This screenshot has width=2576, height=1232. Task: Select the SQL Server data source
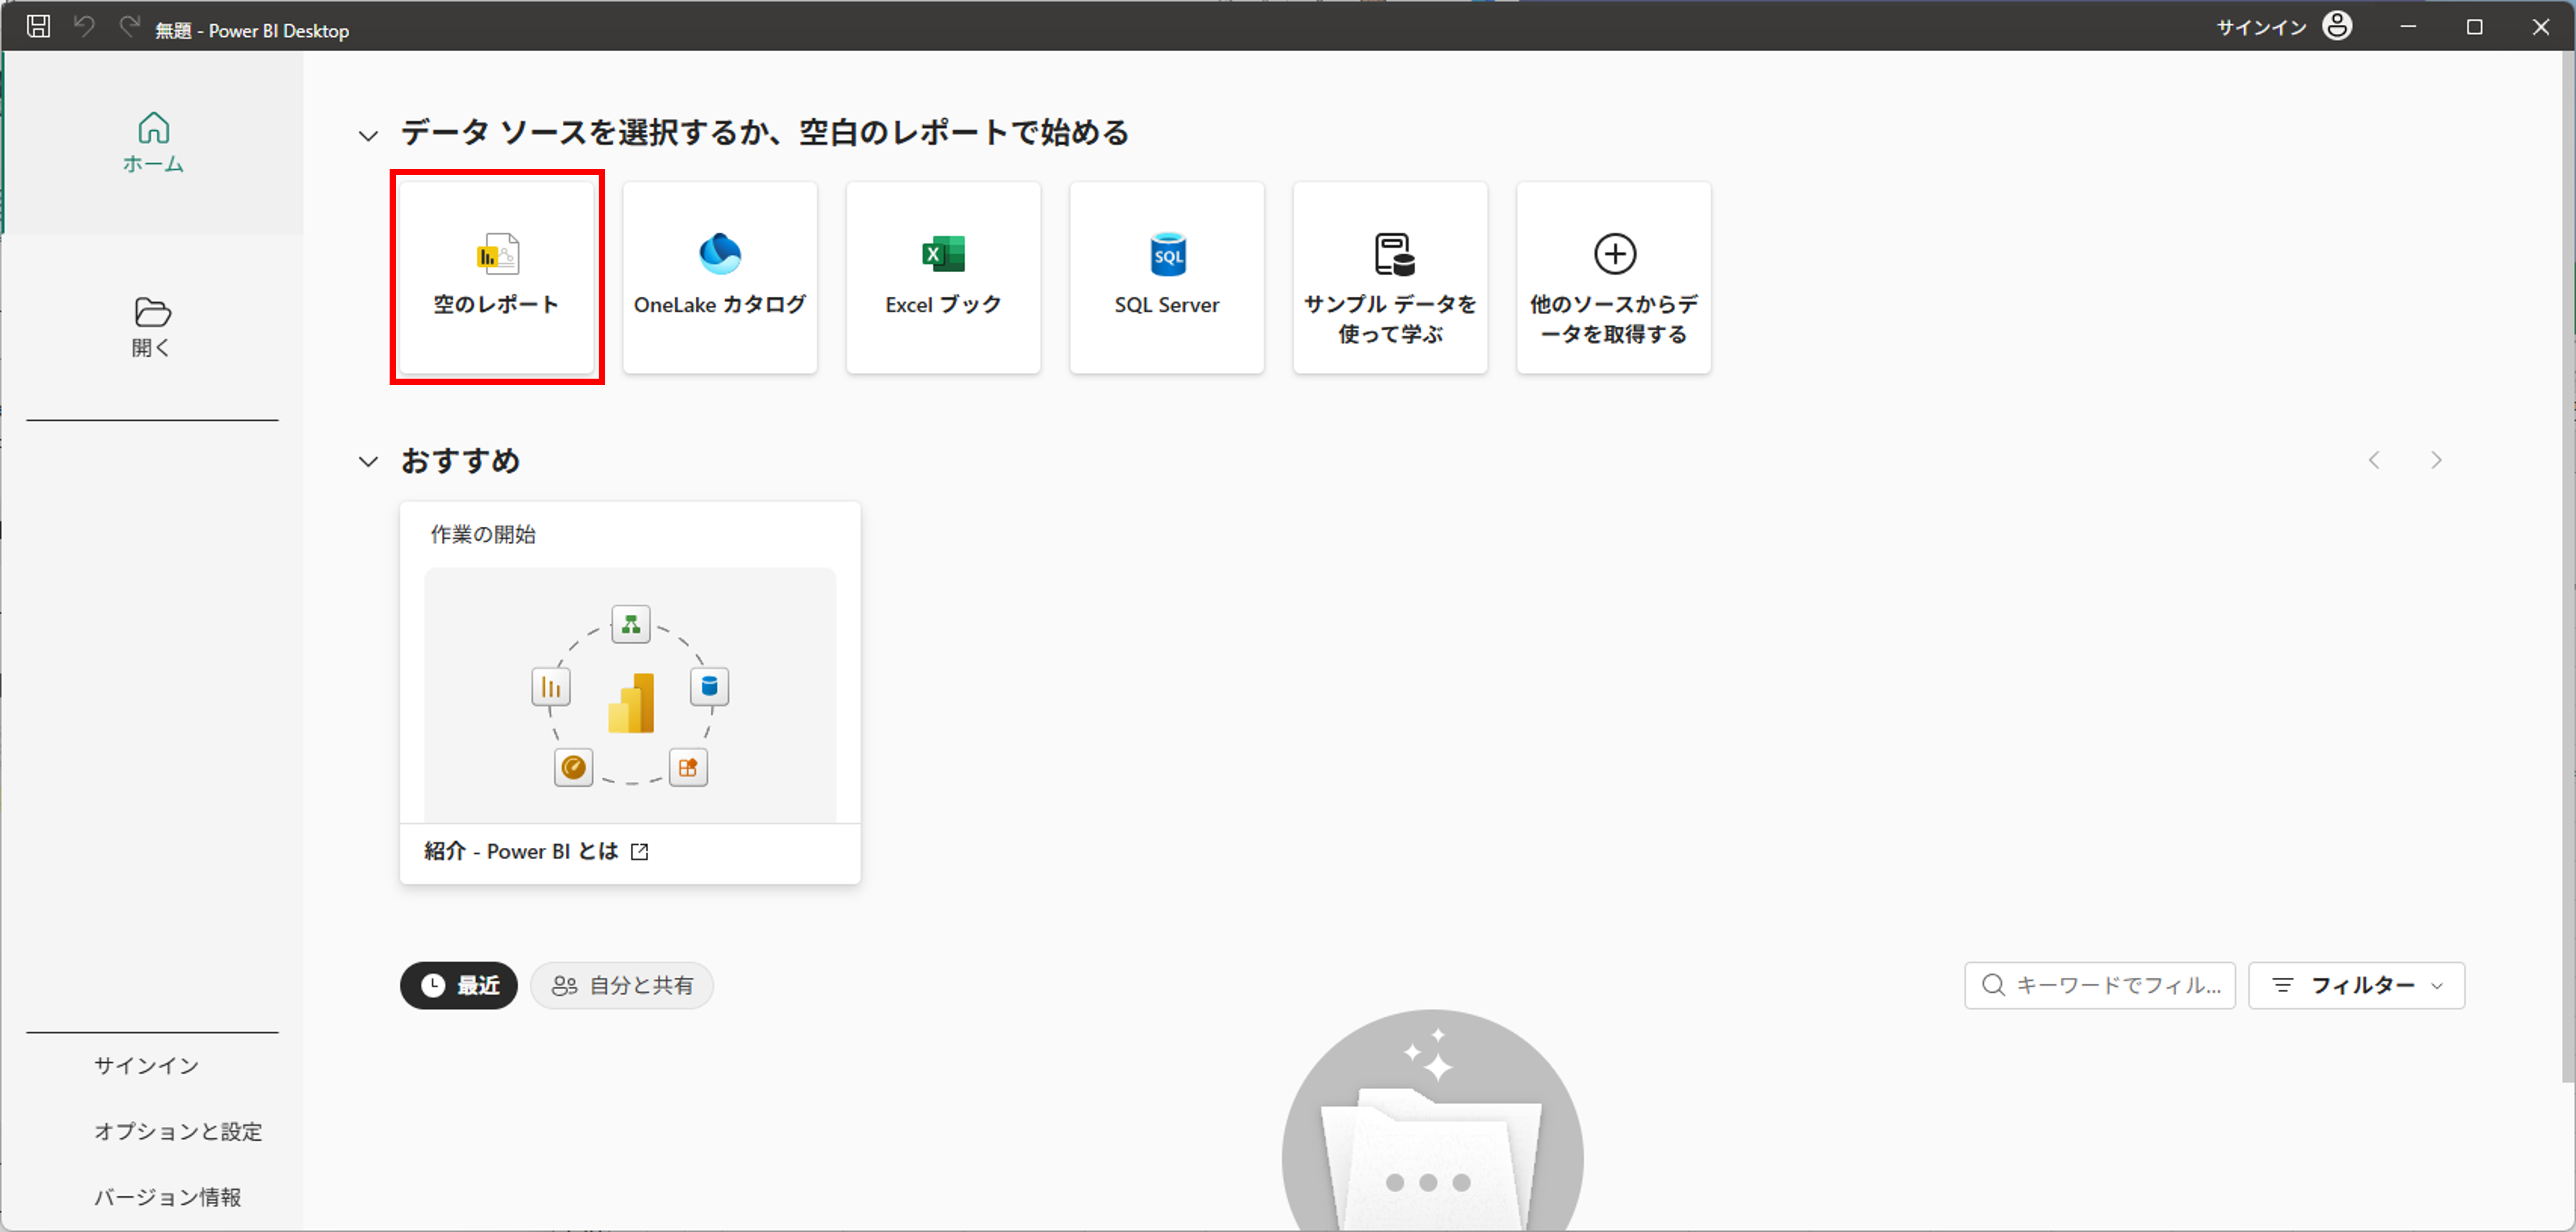(x=1167, y=277)
